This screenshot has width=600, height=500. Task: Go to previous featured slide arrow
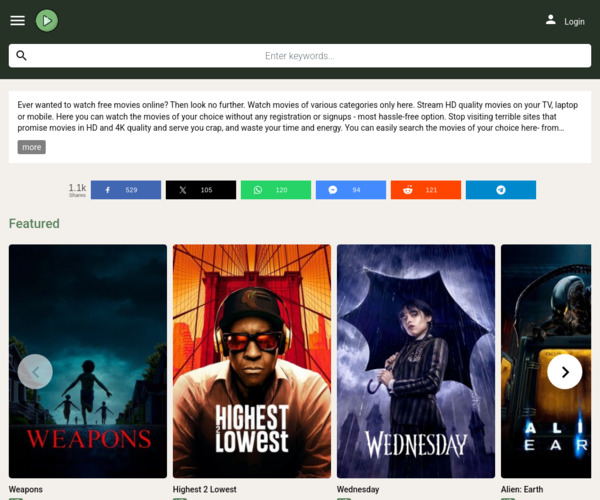pyautogui.click(x=35, y=371)
